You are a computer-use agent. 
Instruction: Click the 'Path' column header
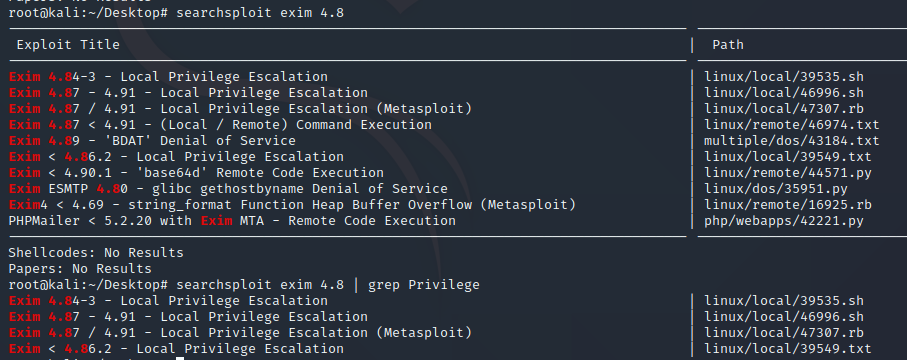tap(728, 45)
